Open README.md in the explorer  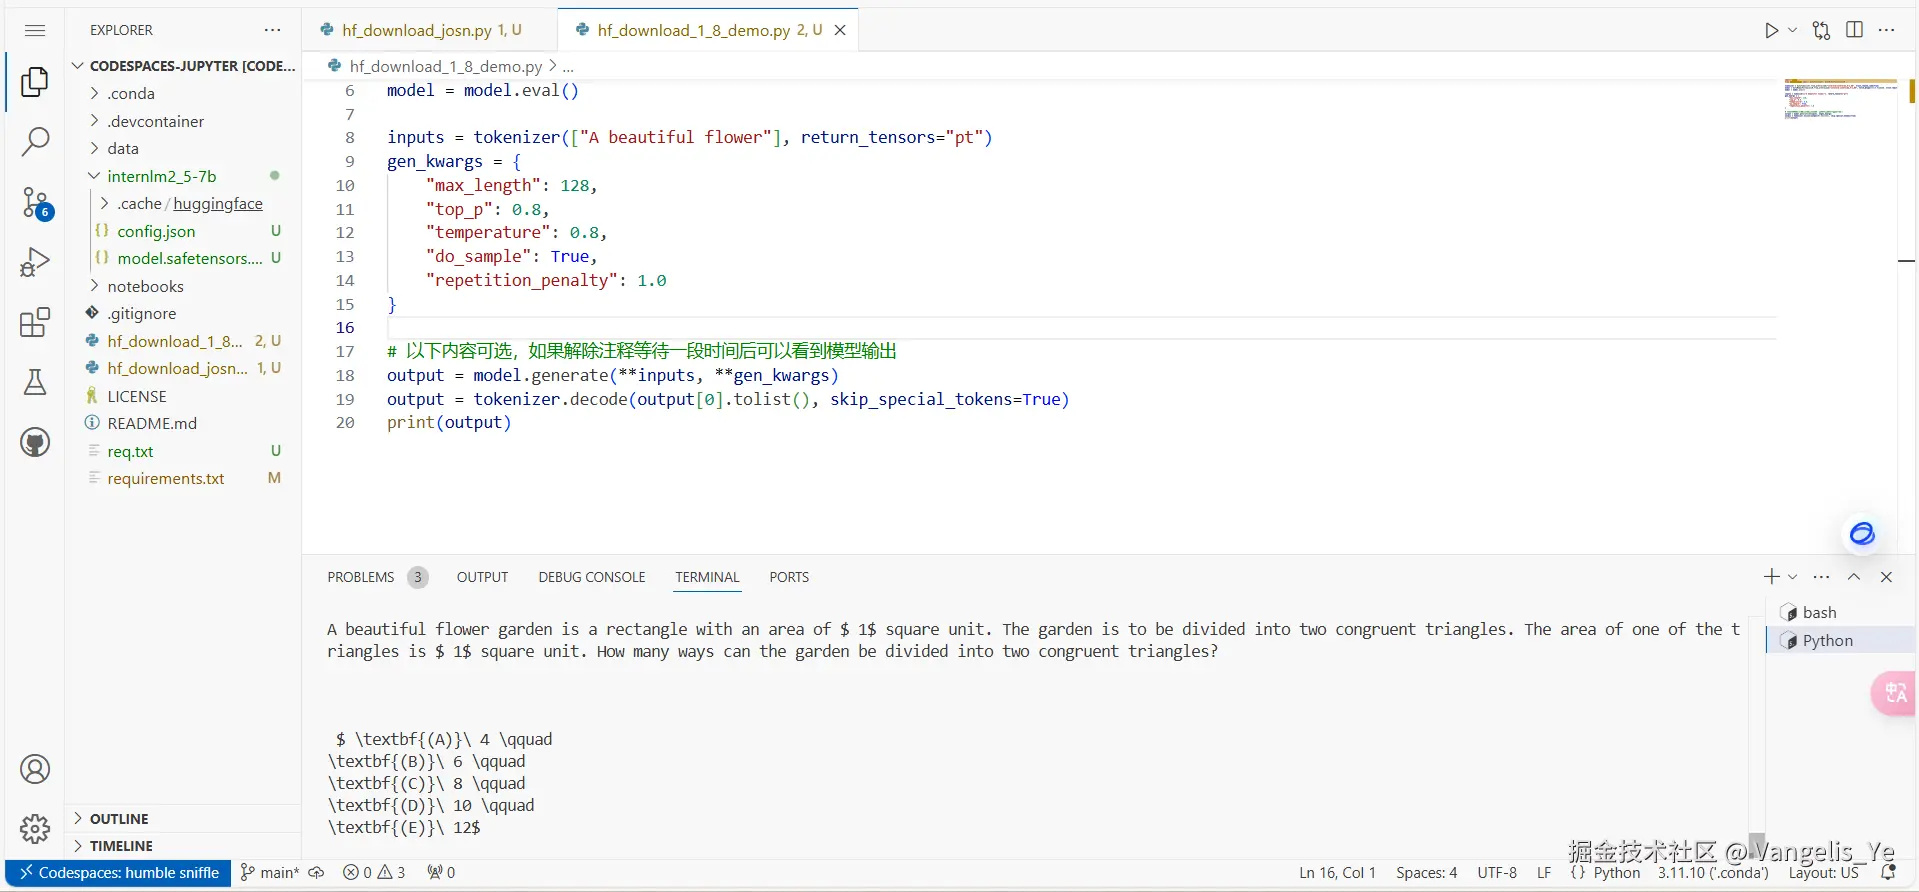click(184, 423)
